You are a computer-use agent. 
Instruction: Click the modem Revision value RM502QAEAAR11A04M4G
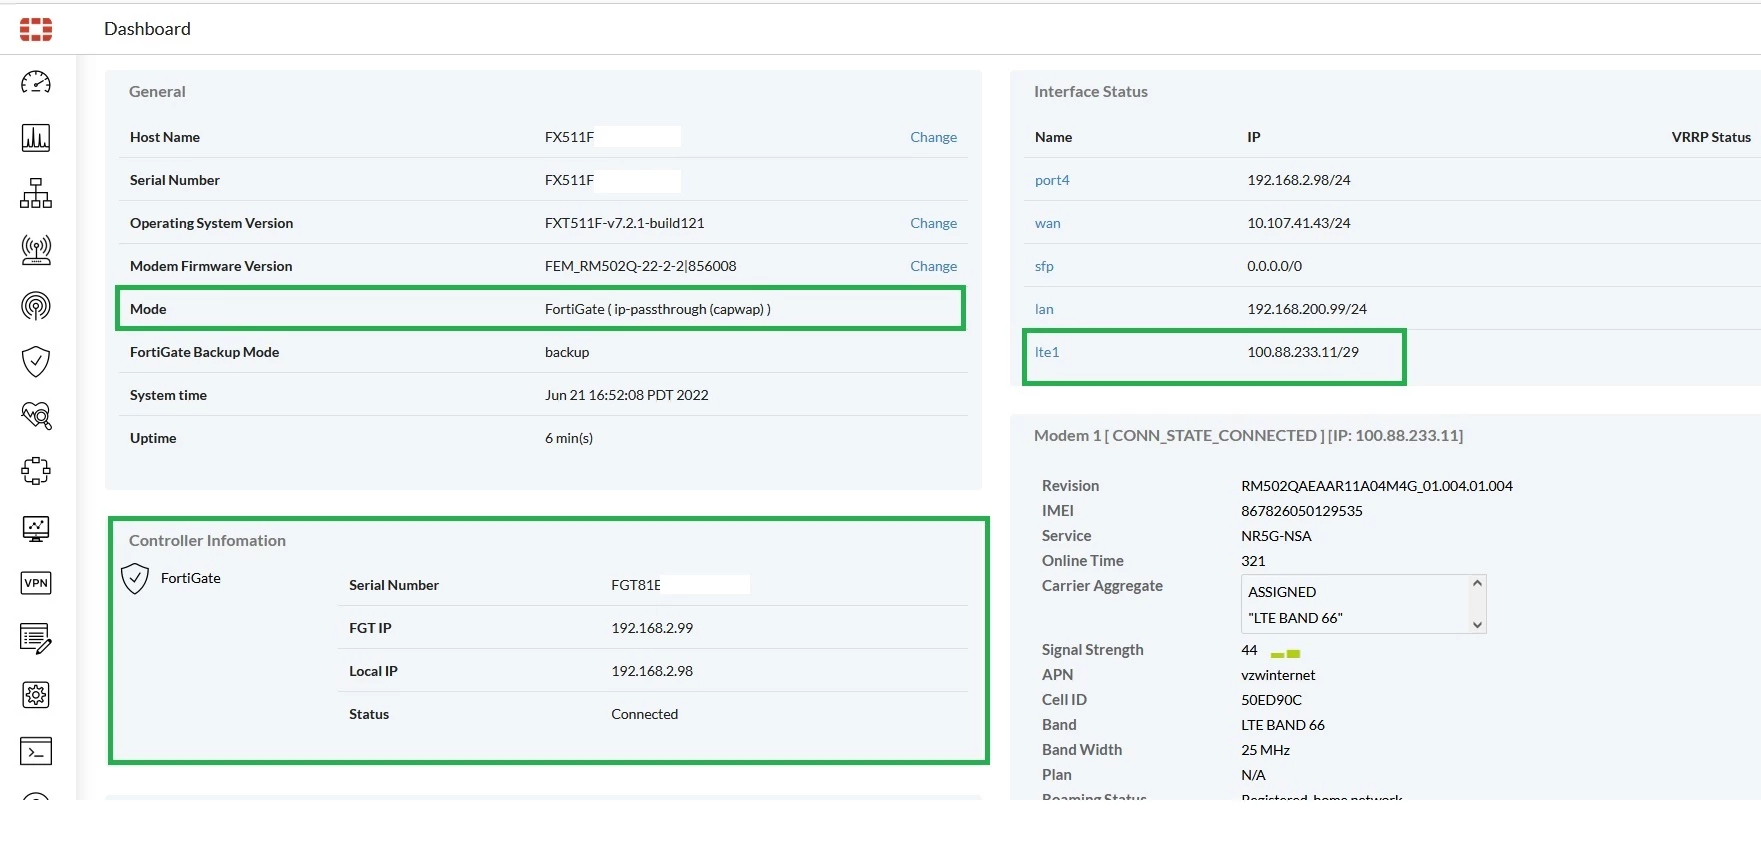[x=1376, y=486]
